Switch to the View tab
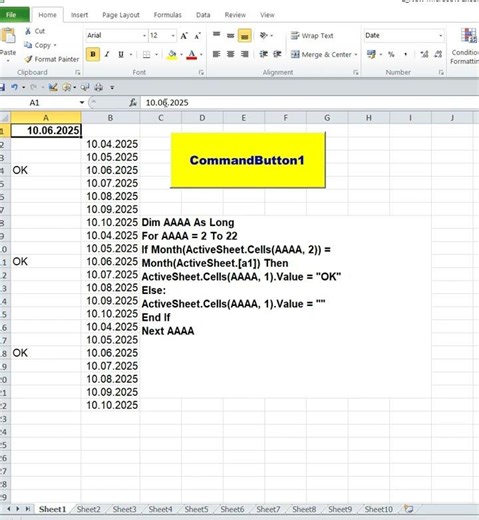This screenshot has width=479, height=520. click(x=267, y=15)
